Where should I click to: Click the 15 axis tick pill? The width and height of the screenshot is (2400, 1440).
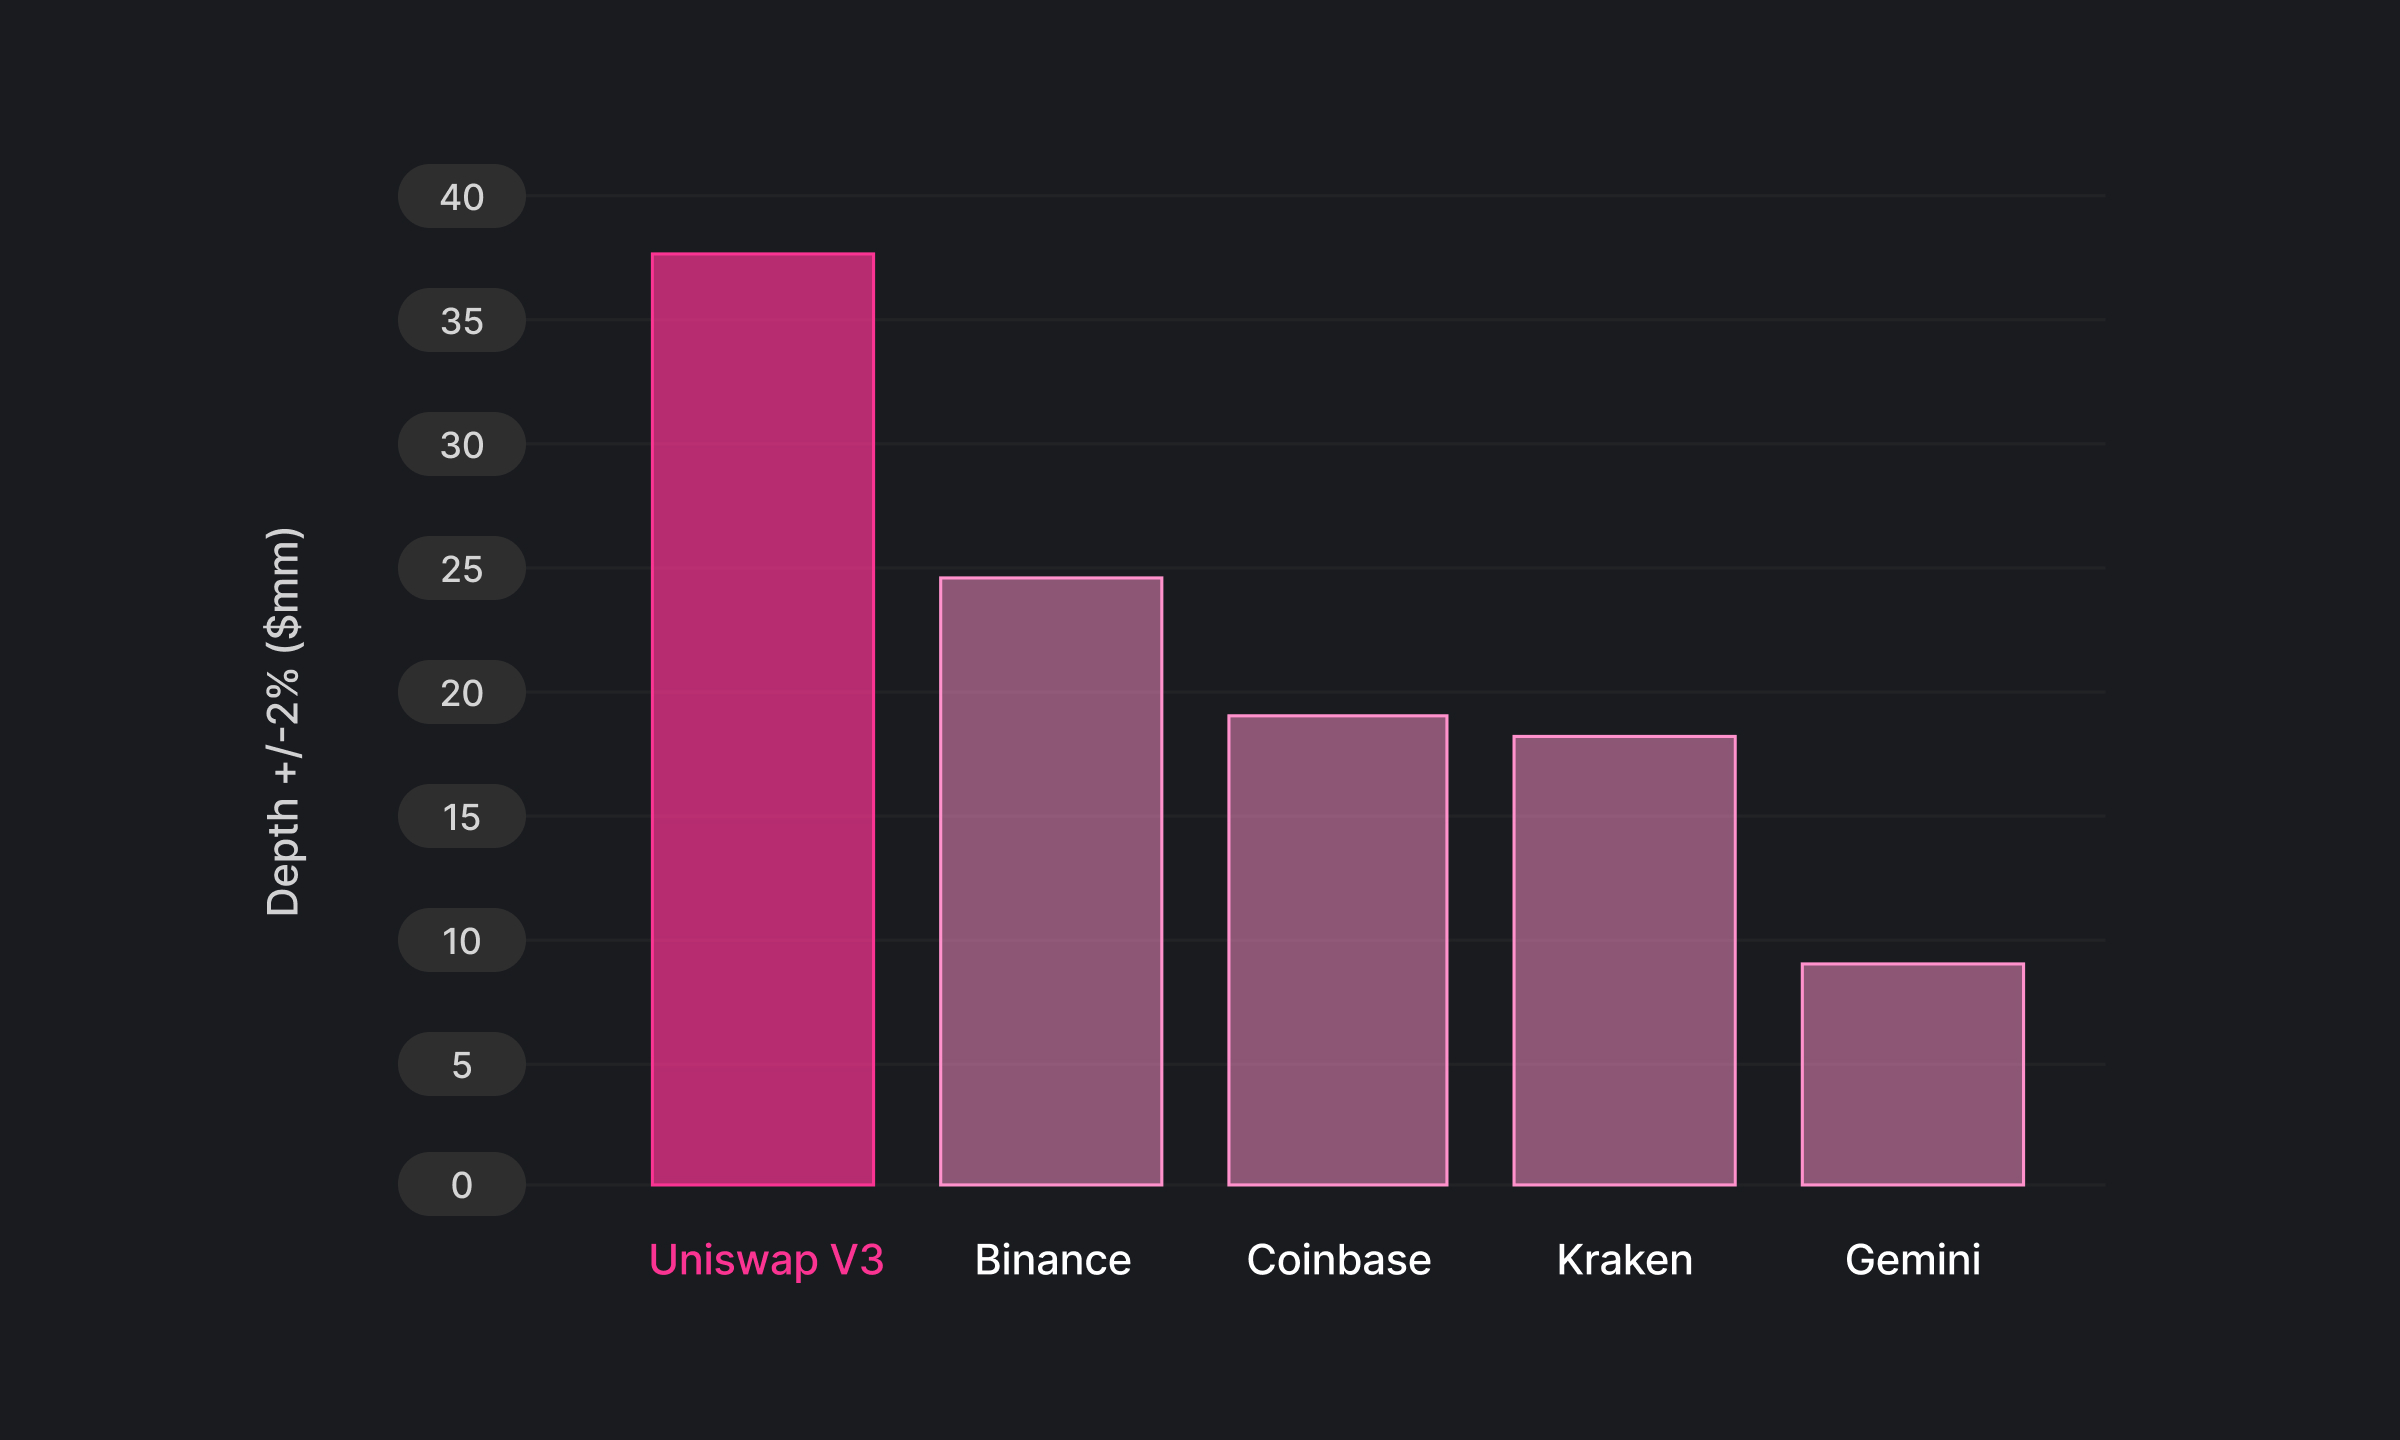[x=462, y=816]
